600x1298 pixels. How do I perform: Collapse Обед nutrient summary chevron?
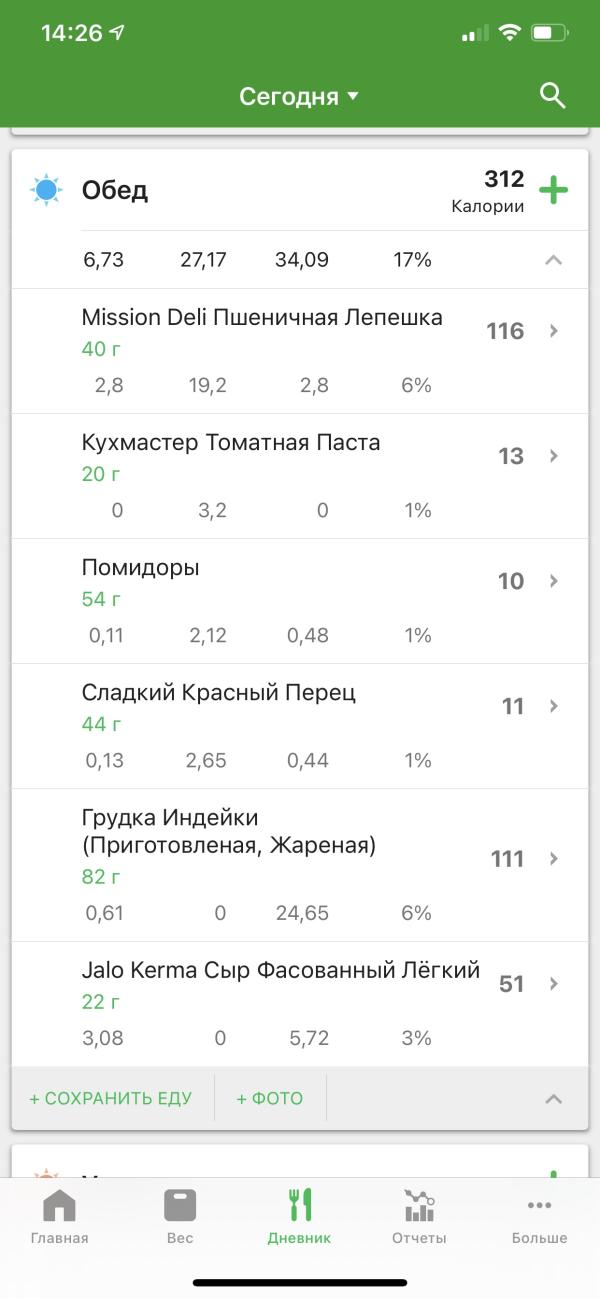tap(553, 260)
